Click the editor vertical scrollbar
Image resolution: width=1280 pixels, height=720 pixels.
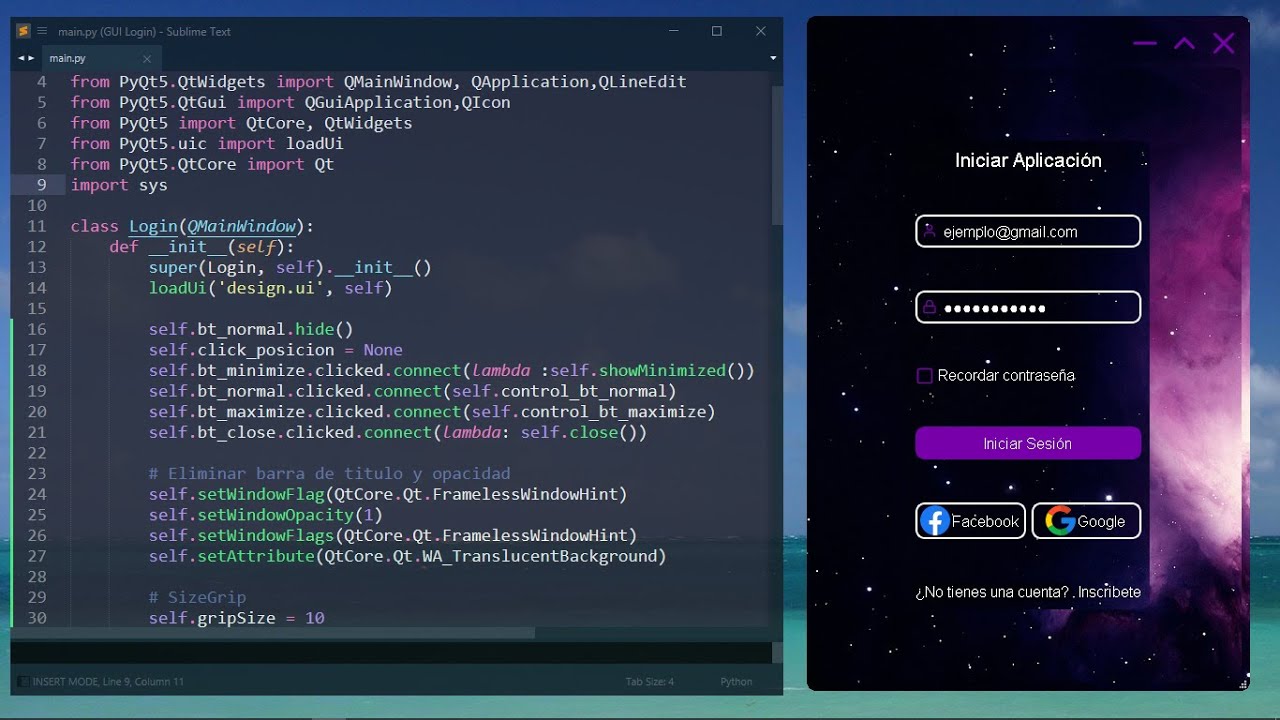[x=777, y=155]
